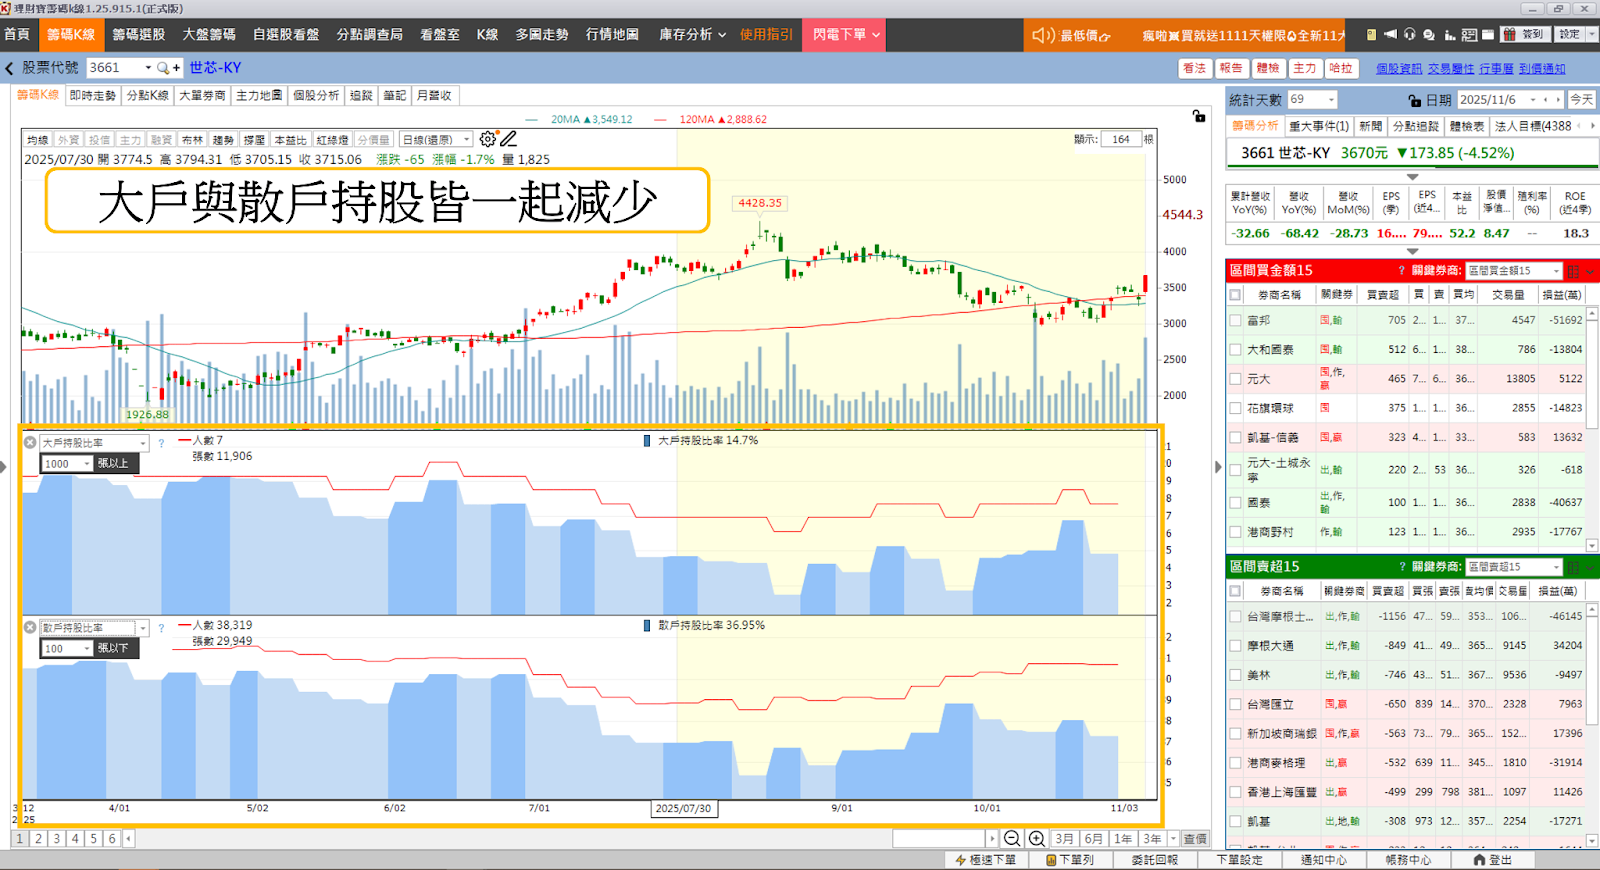Zoom in chart with plus magnifier
This screenshot has width=1600, height=870.
[x=1037, y=839]
